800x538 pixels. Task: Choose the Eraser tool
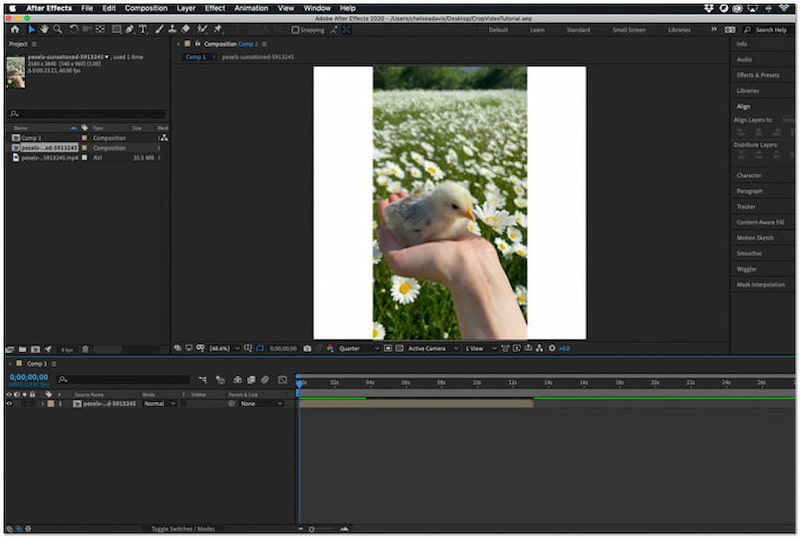[x=185, y=29]
